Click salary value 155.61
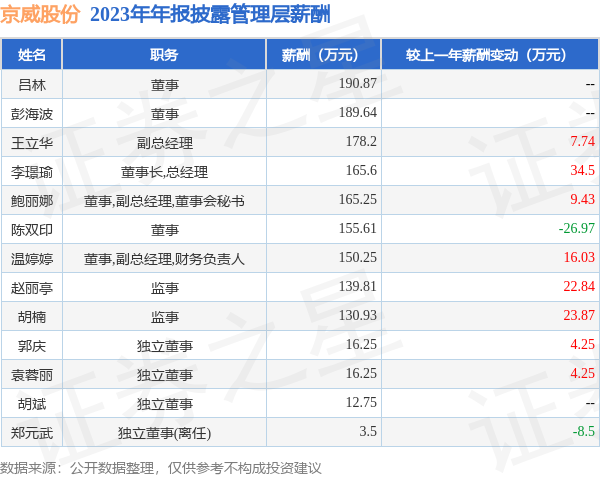Image resolution: width=600 pixels, height=477 pixels. point(358,228)
